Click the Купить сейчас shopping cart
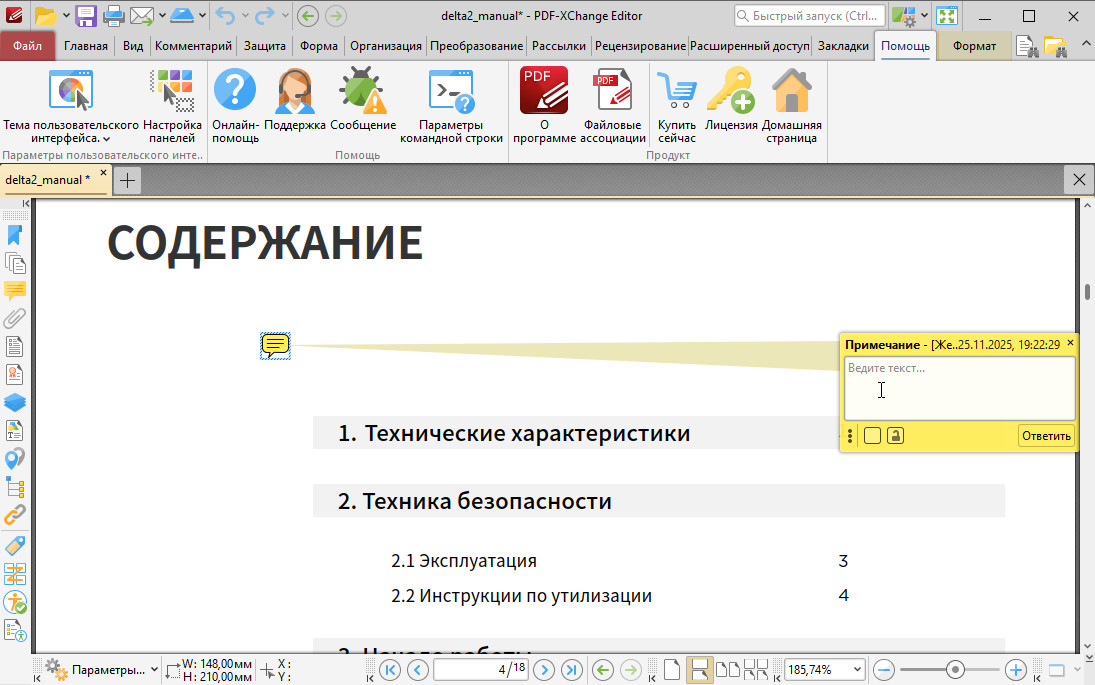This screenshot has width=1095, height=685. pos(677,93)
